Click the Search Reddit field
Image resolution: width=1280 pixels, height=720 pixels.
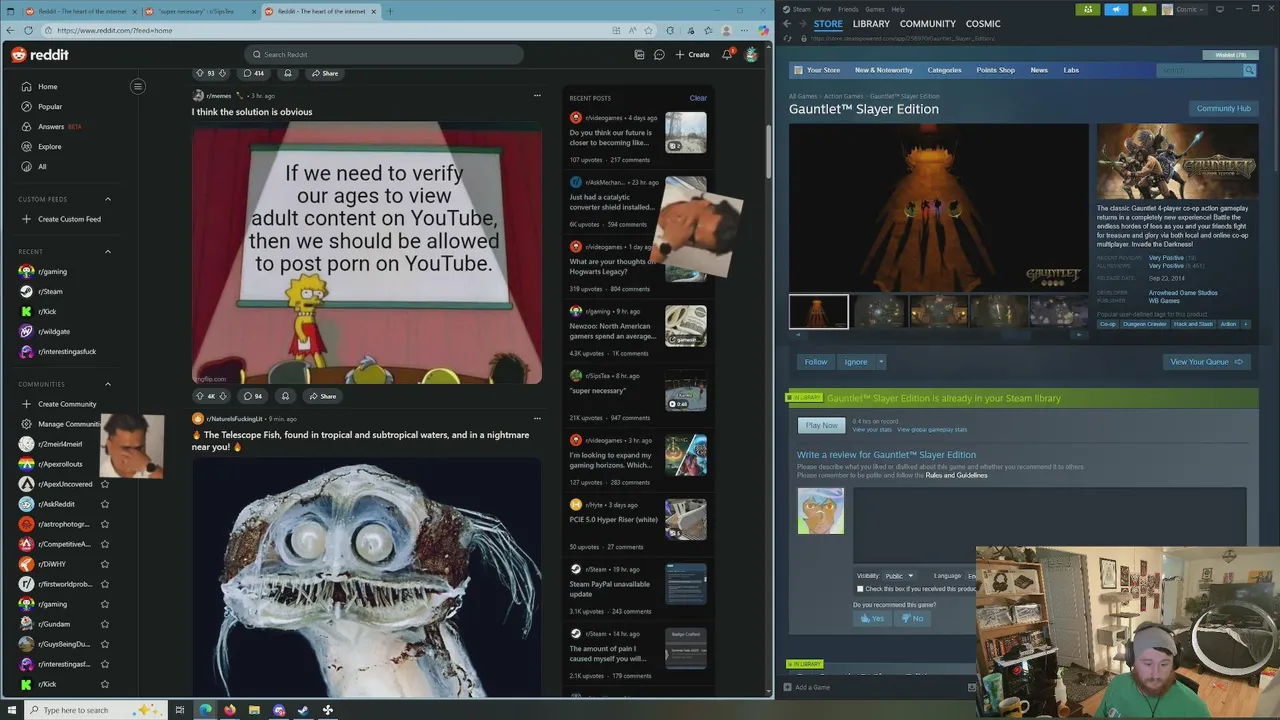coord(384,55)
